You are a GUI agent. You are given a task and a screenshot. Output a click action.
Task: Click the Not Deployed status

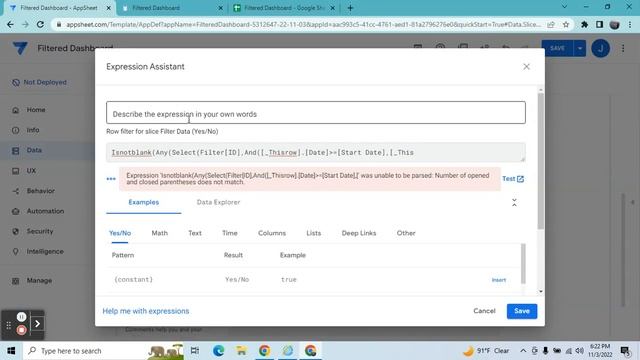pyautogui.click(x=39, y=82)
